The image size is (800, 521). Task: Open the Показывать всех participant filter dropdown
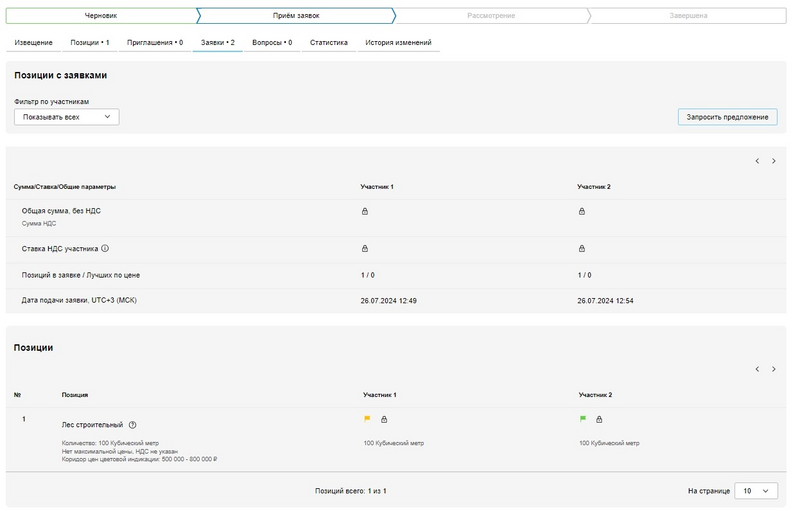coord(67,117)
